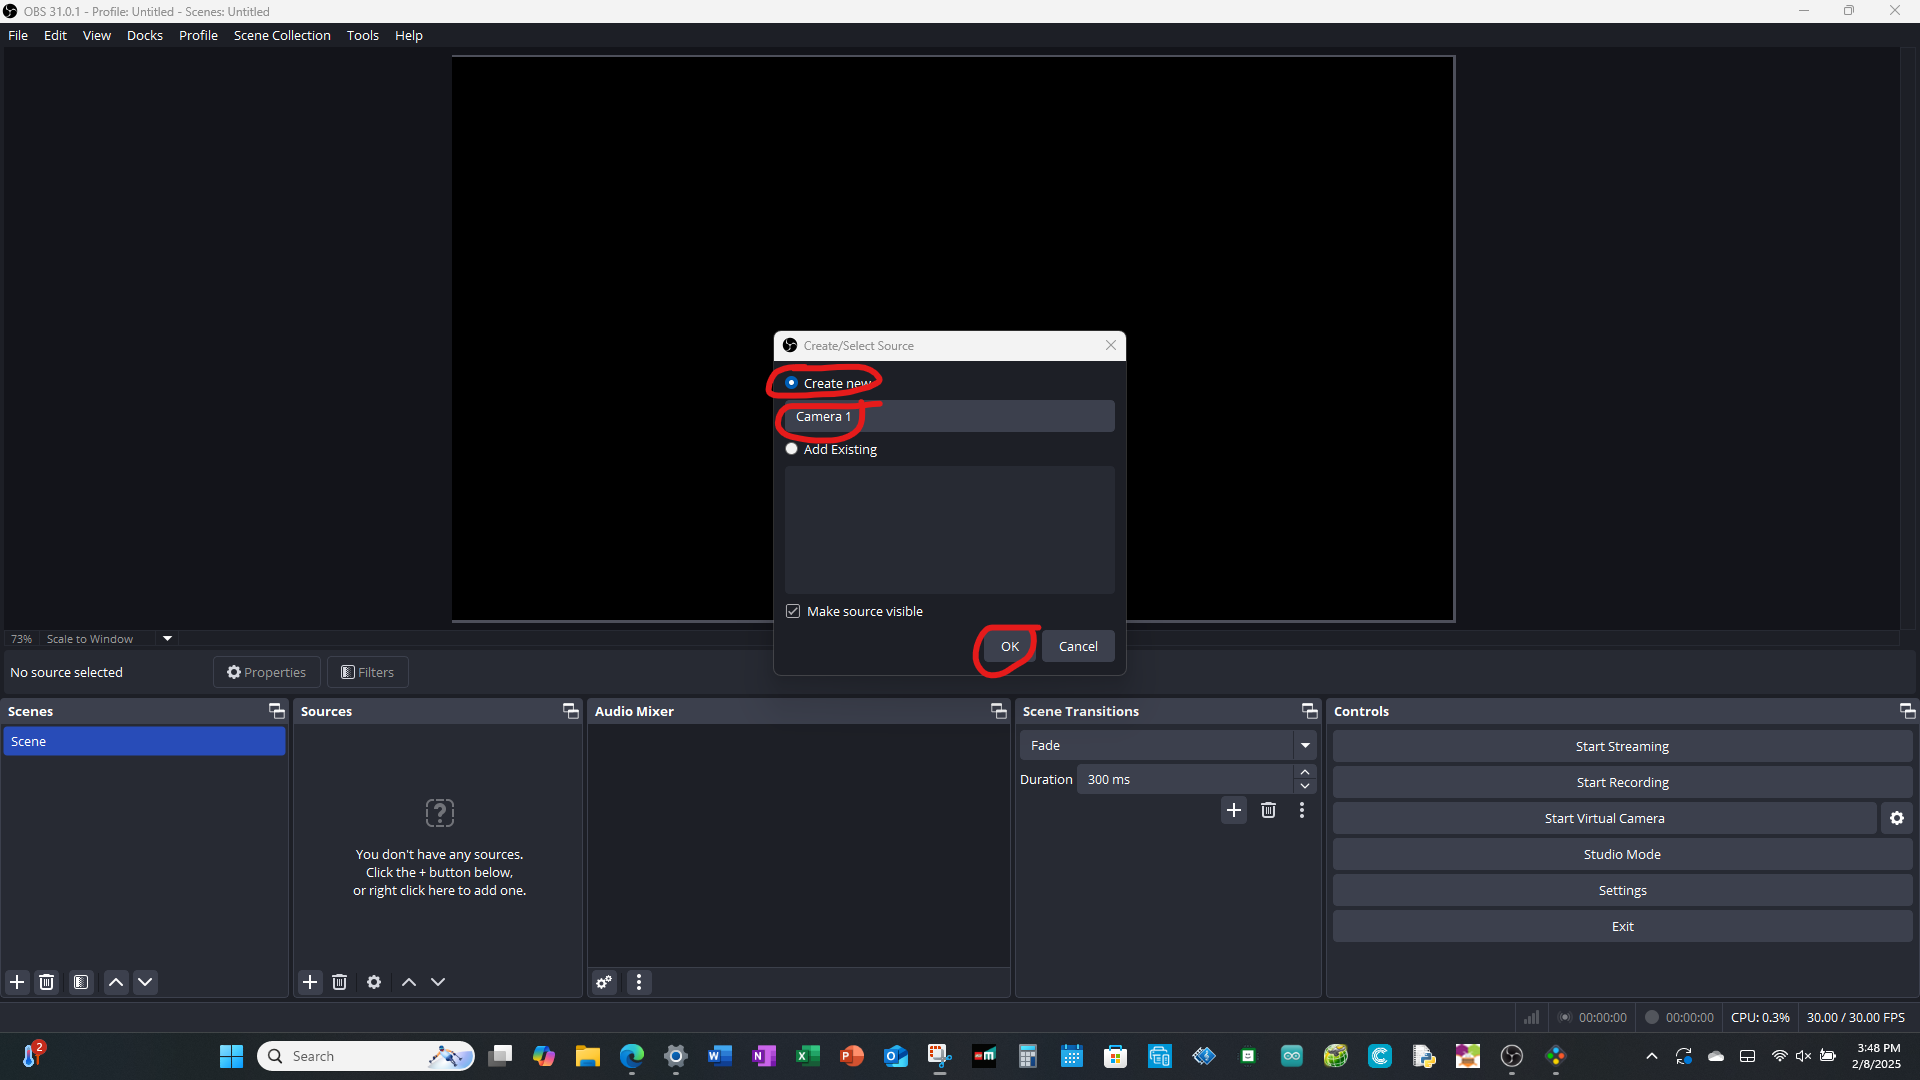The height and width of the screenshot is (1080, 1920).
Task: Open the Tools menu
Action: pyautogui.click(x=362, y=35)
